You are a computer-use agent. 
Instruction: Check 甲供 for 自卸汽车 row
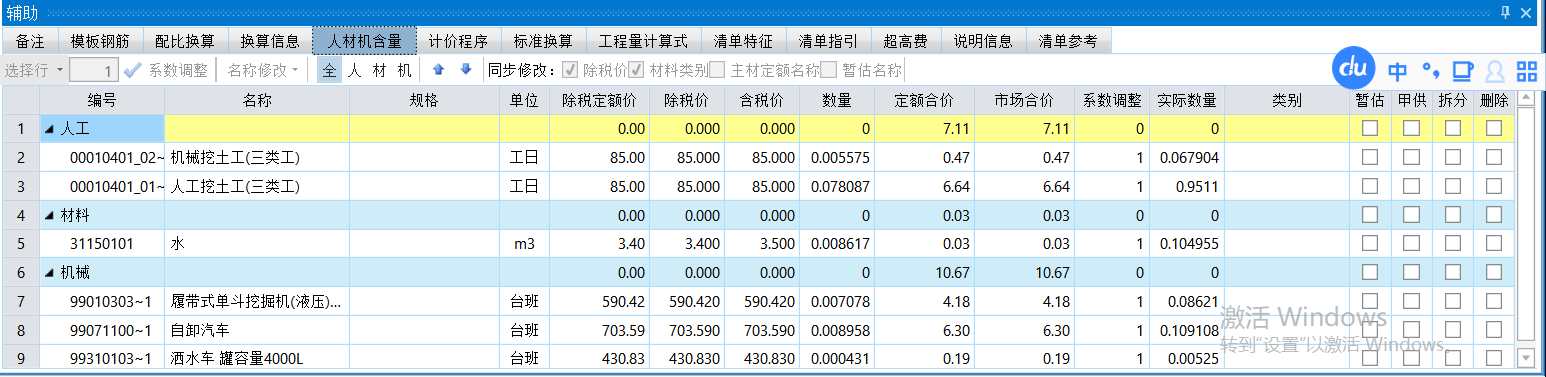tap(1411, 329)
